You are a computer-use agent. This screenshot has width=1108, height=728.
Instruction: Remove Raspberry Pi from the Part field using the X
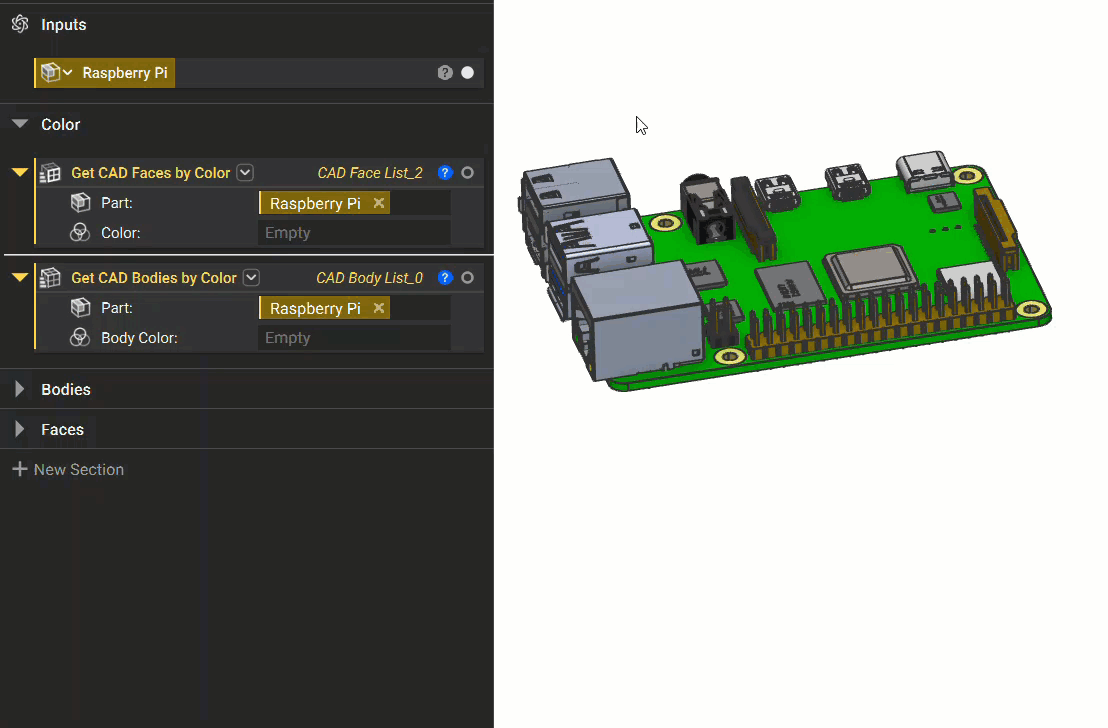coord(377,202)
